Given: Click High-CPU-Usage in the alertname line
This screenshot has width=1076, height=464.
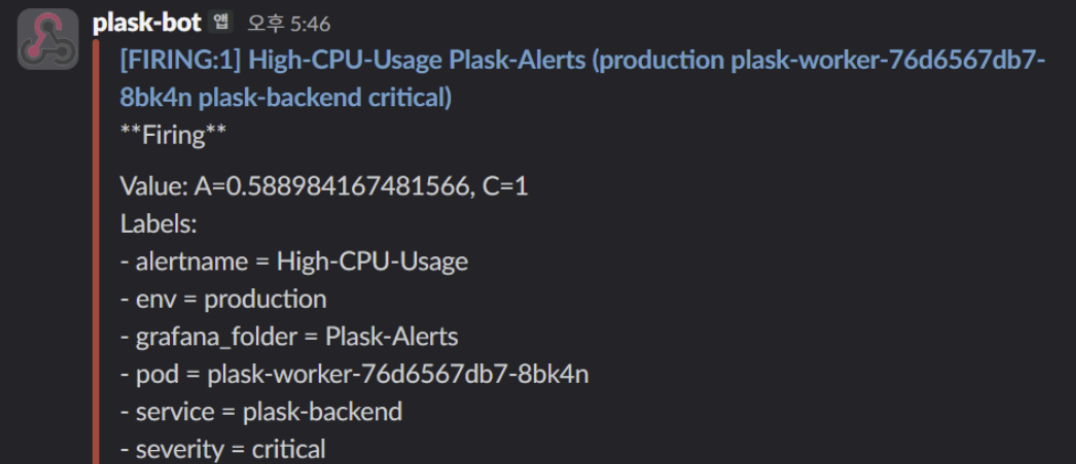Looking at the screenshot, I should [372, 262].
